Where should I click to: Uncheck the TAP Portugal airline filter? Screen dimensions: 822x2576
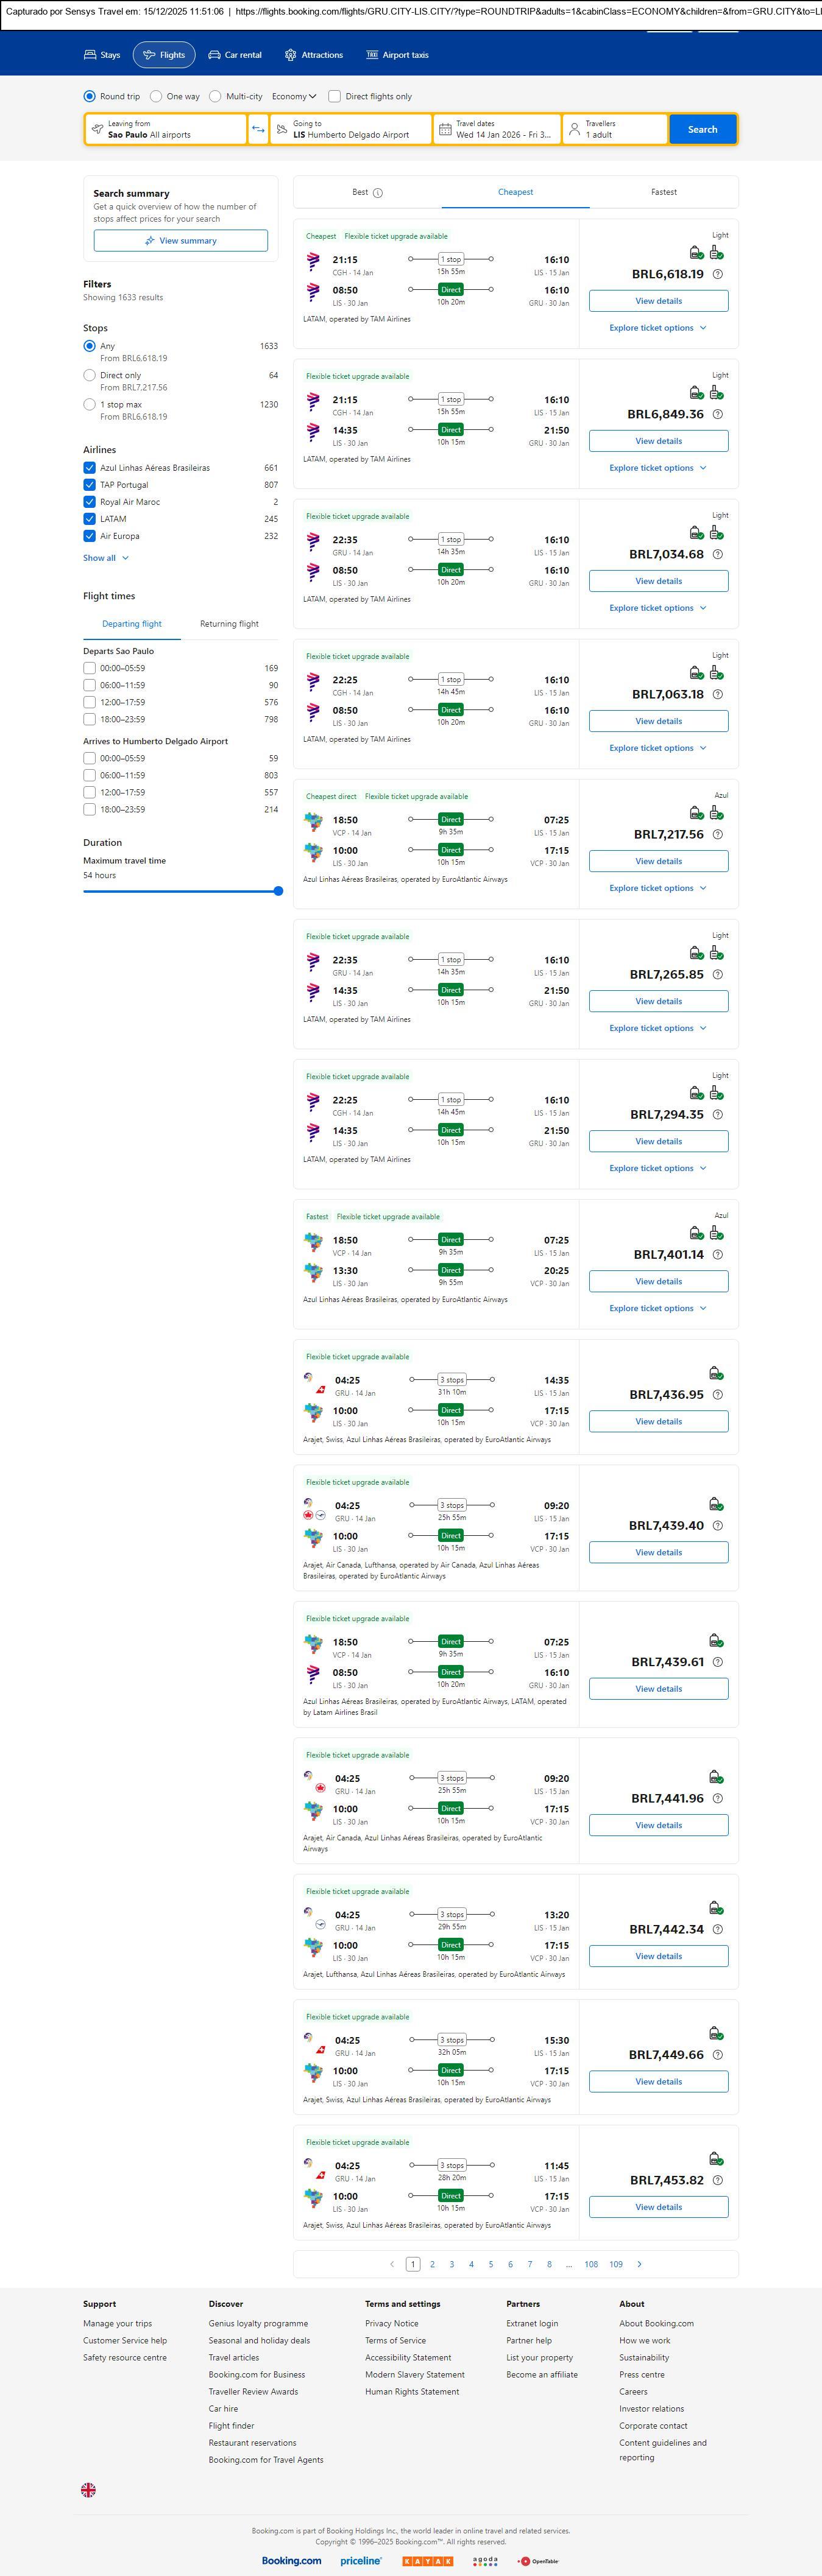point(90,485)
